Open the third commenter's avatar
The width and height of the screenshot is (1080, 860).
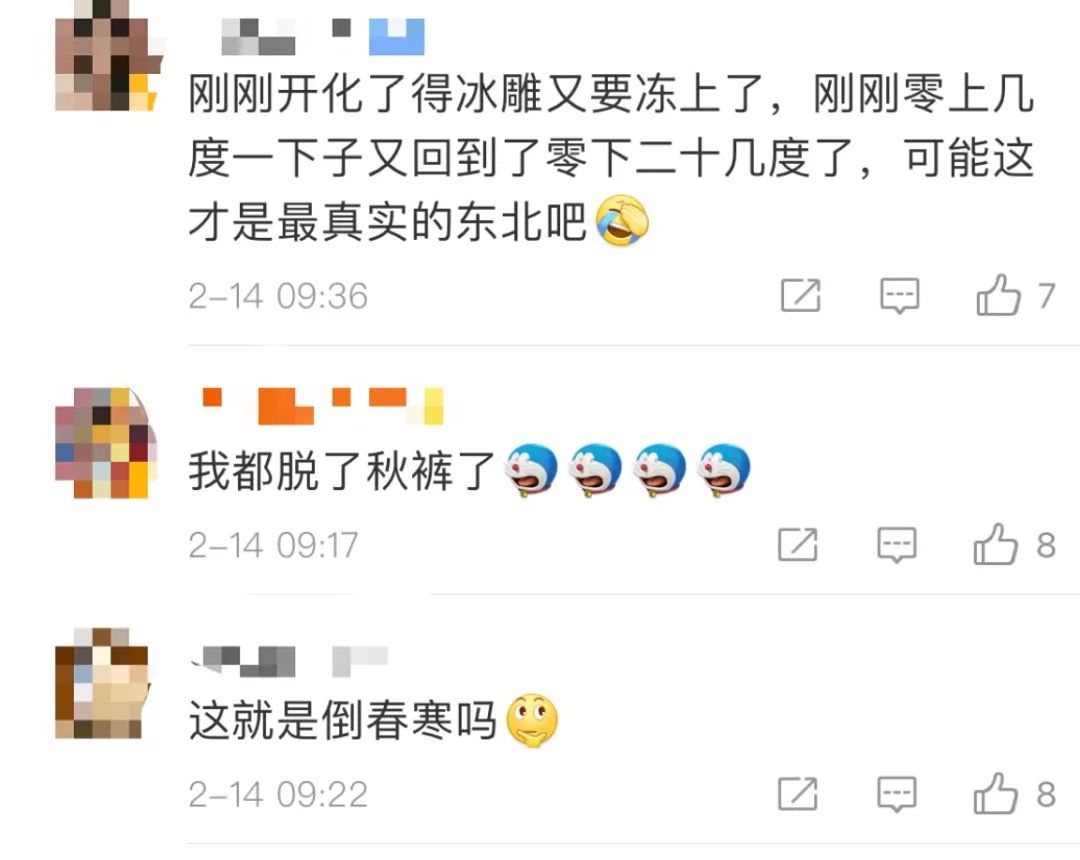(x=103, y=683)
